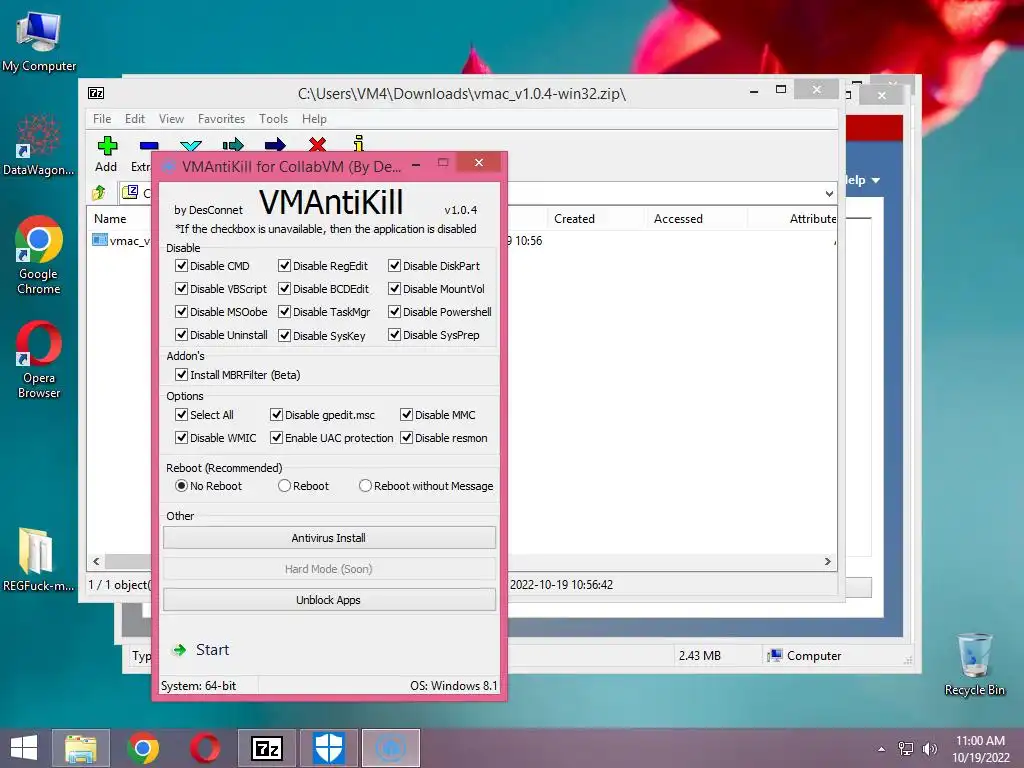Toggle Disable TaskMgr checkbox
Screen dimensions: 1024x768
click(284, 312)
